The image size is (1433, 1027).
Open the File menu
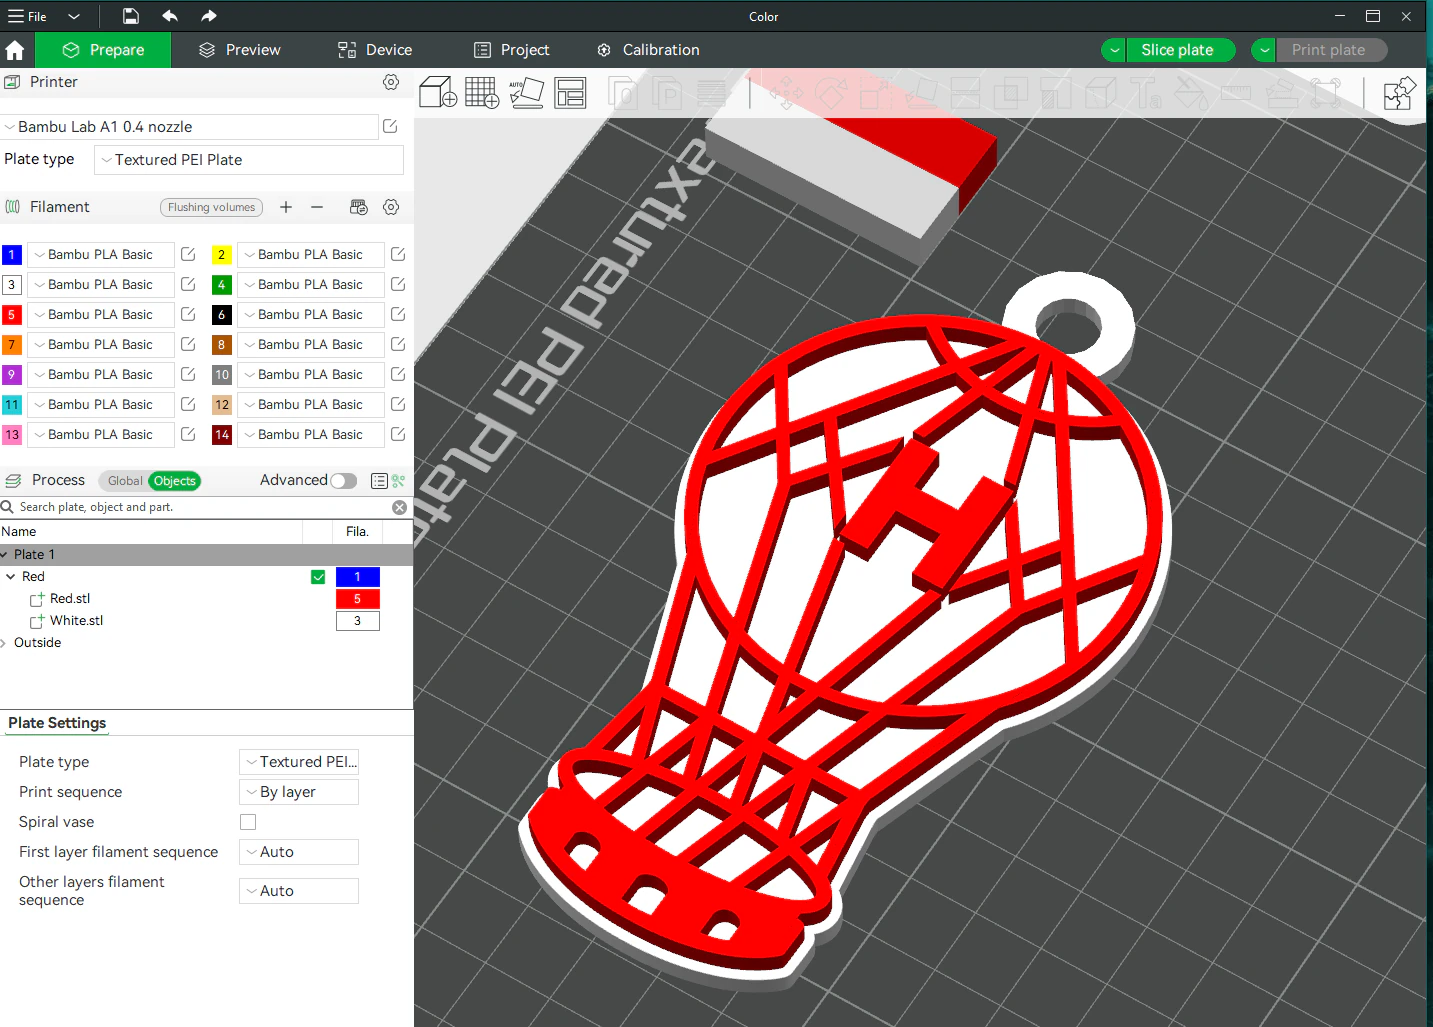point(28,16)
